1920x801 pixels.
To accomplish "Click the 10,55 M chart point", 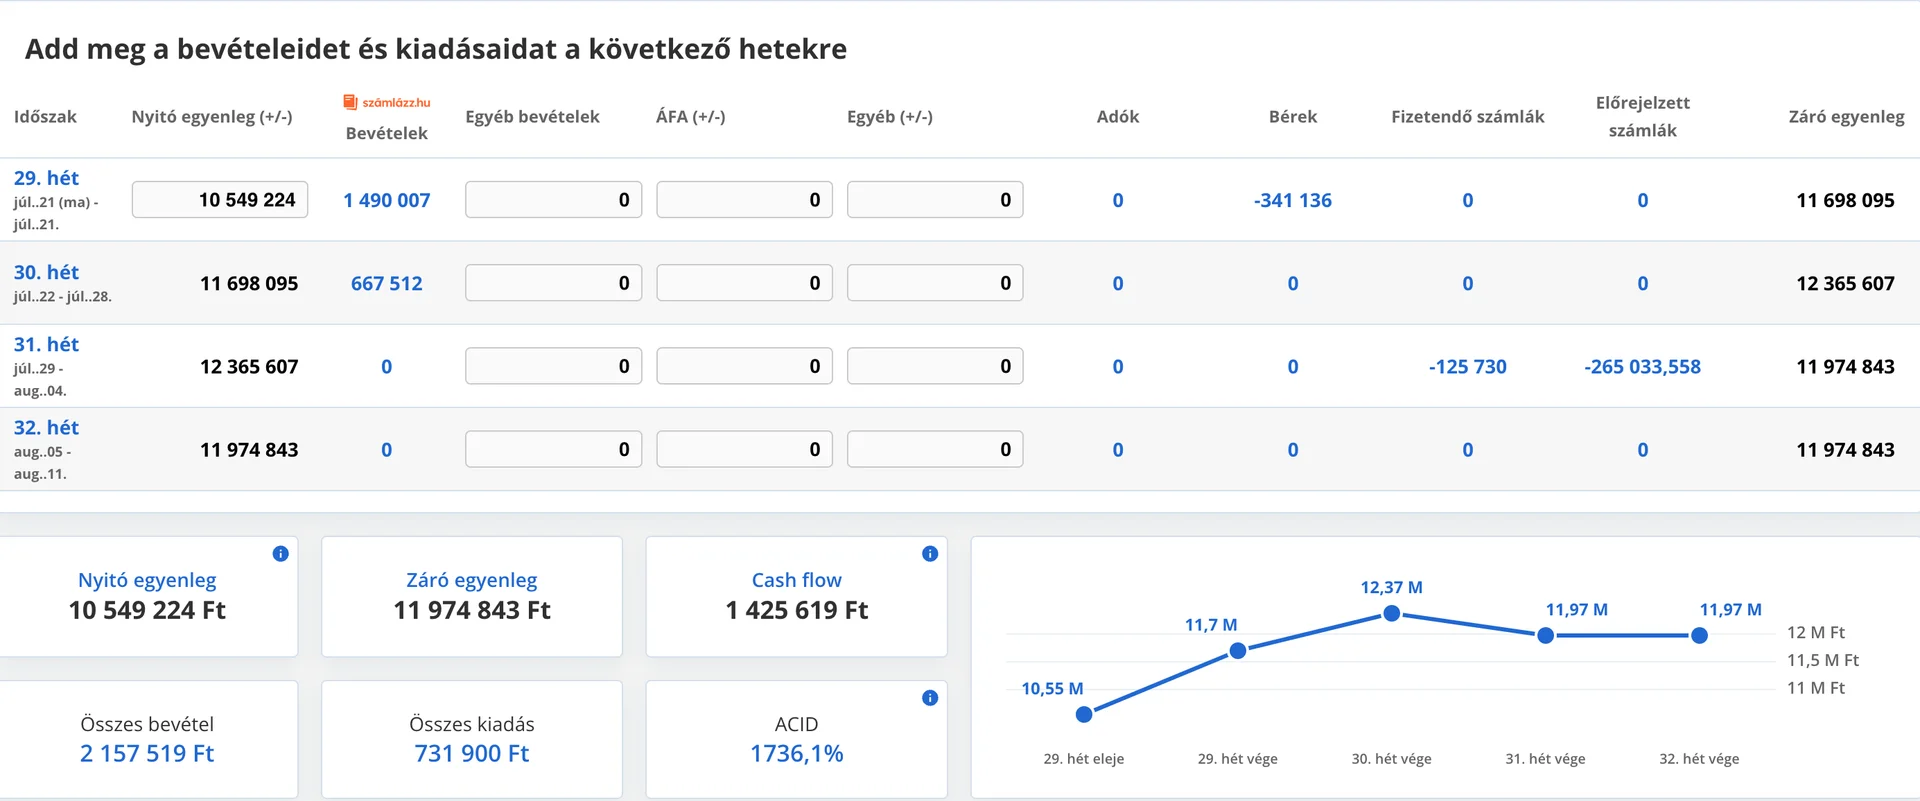I will (x=1084, y=714).
